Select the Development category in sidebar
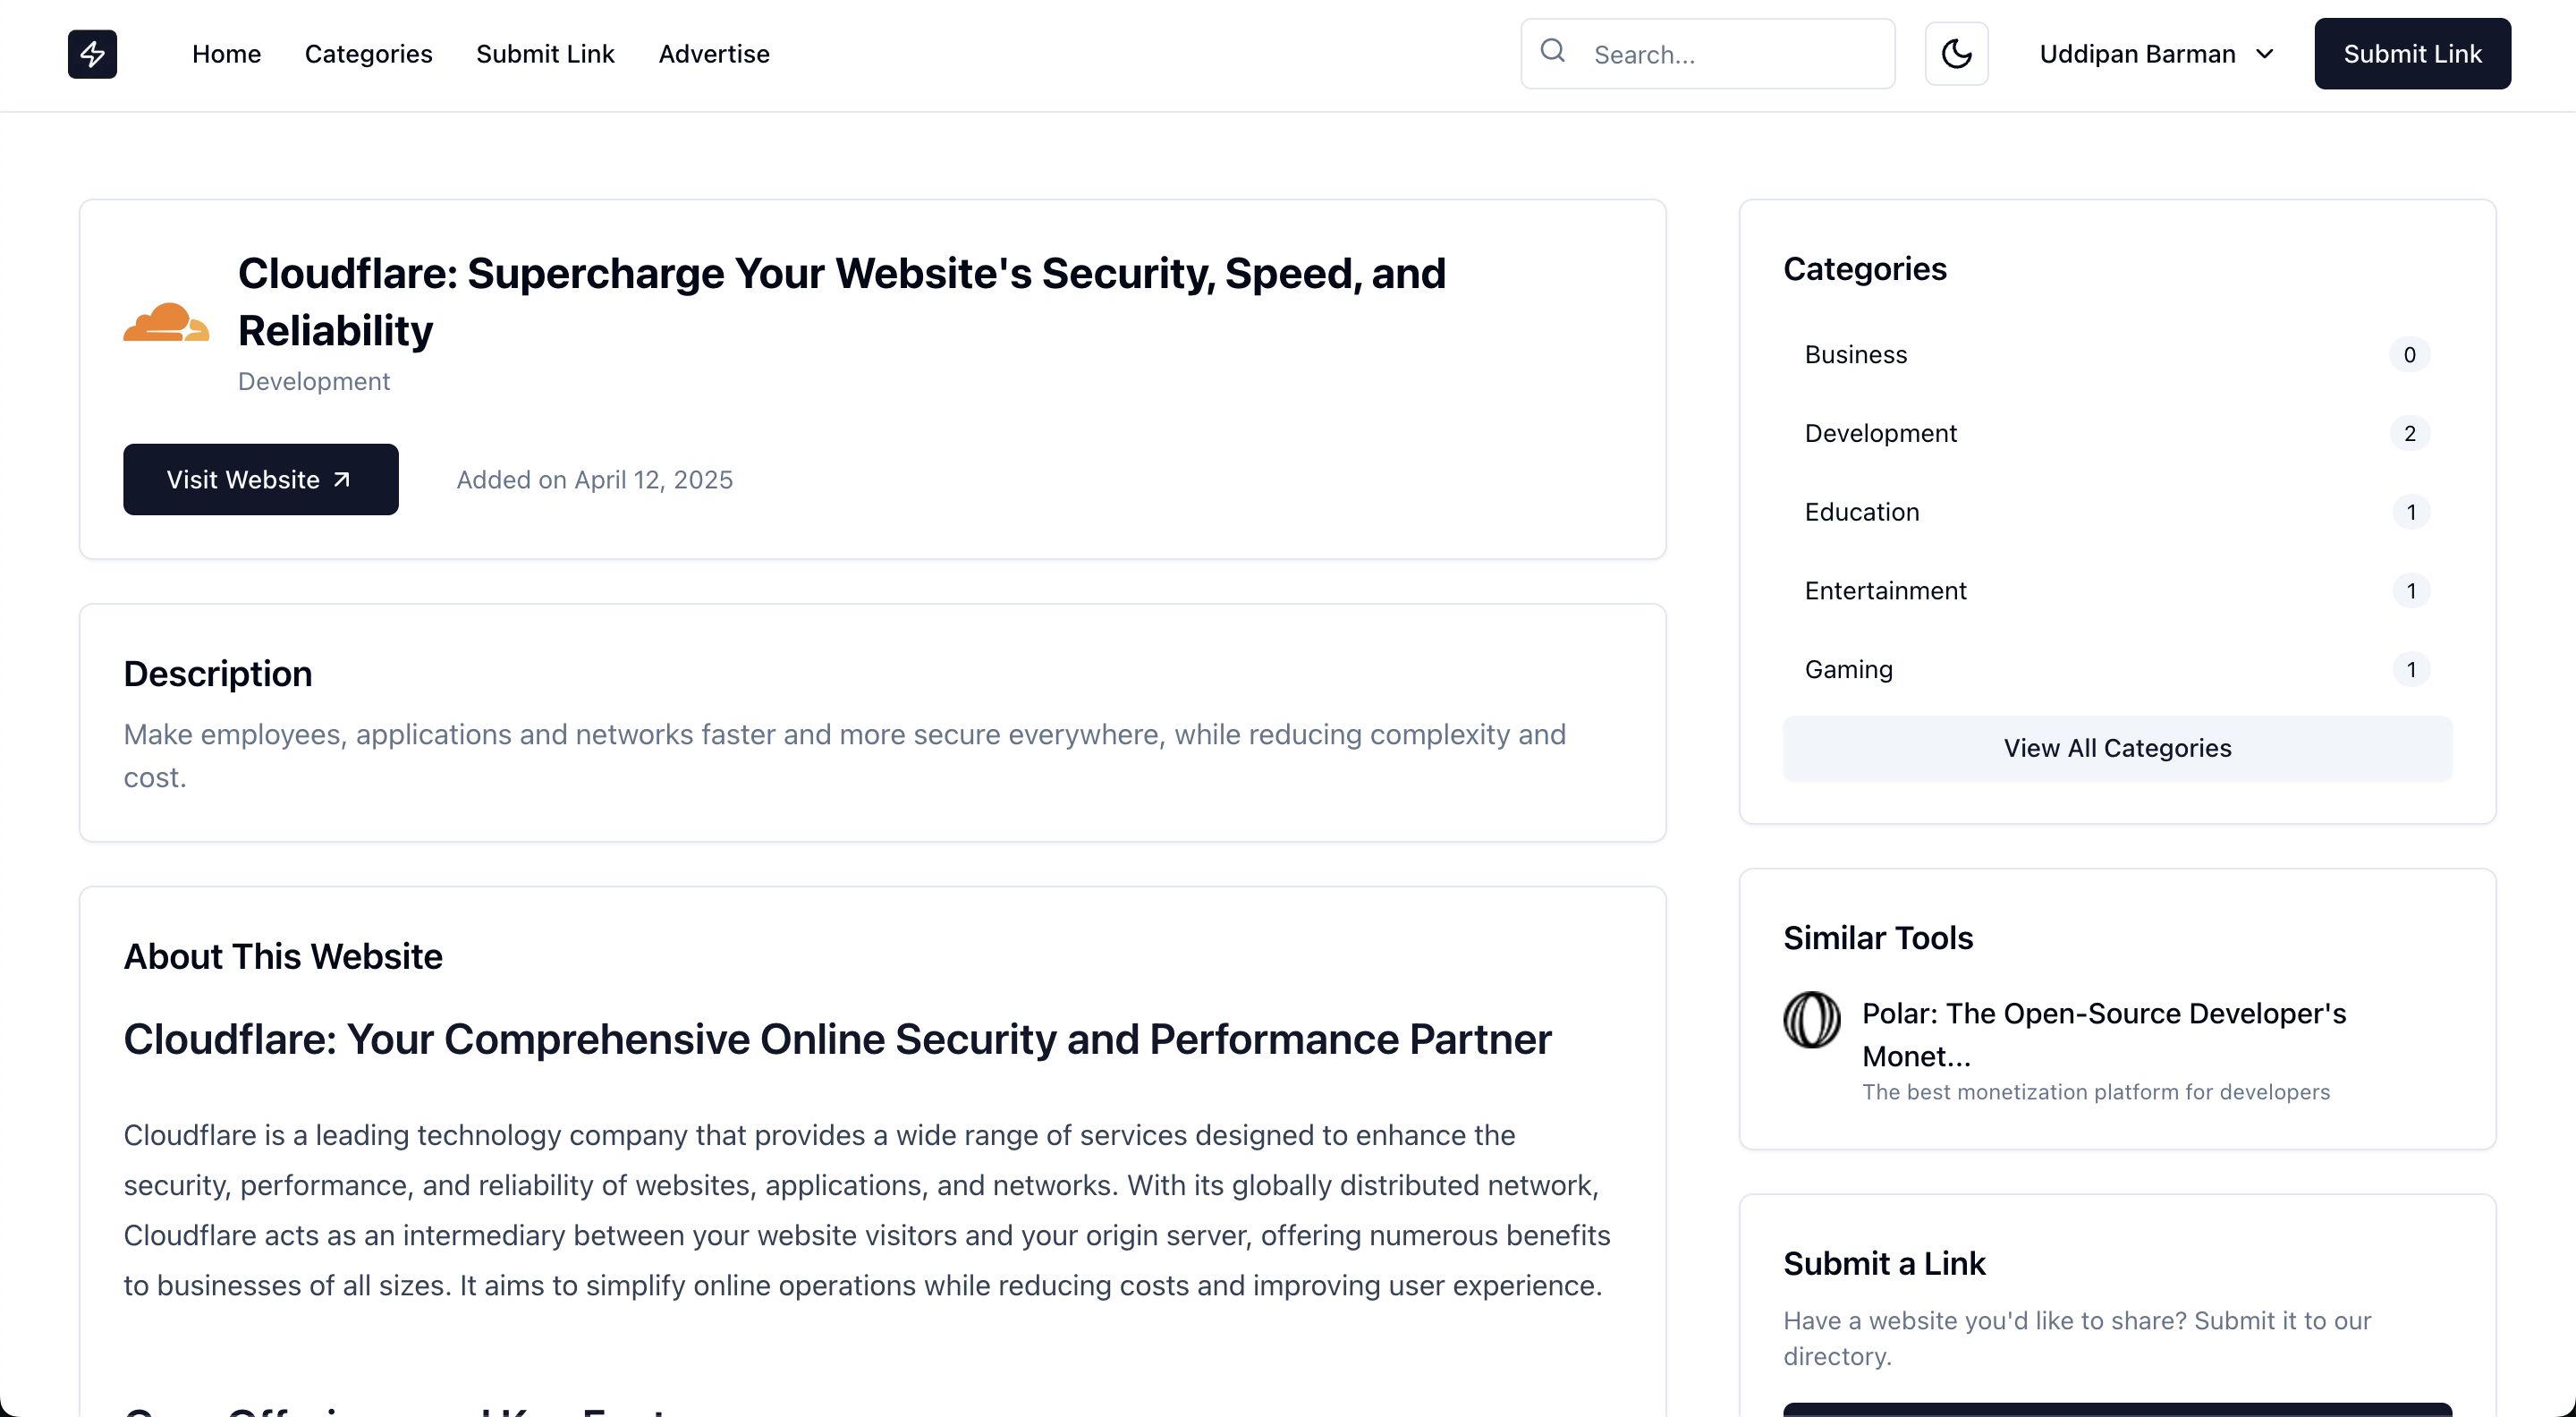This screenshot has height=1417, width=2576. [1880, 433]
